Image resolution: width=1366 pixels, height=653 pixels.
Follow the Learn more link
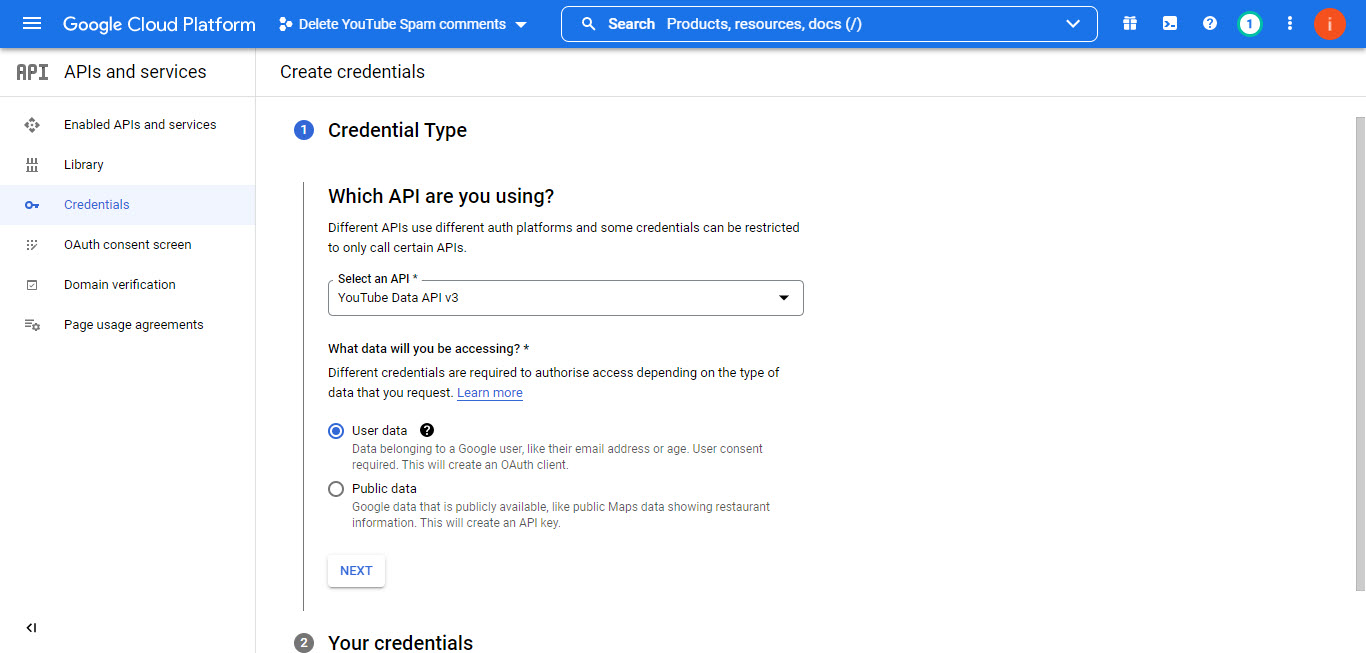(490, 393)
